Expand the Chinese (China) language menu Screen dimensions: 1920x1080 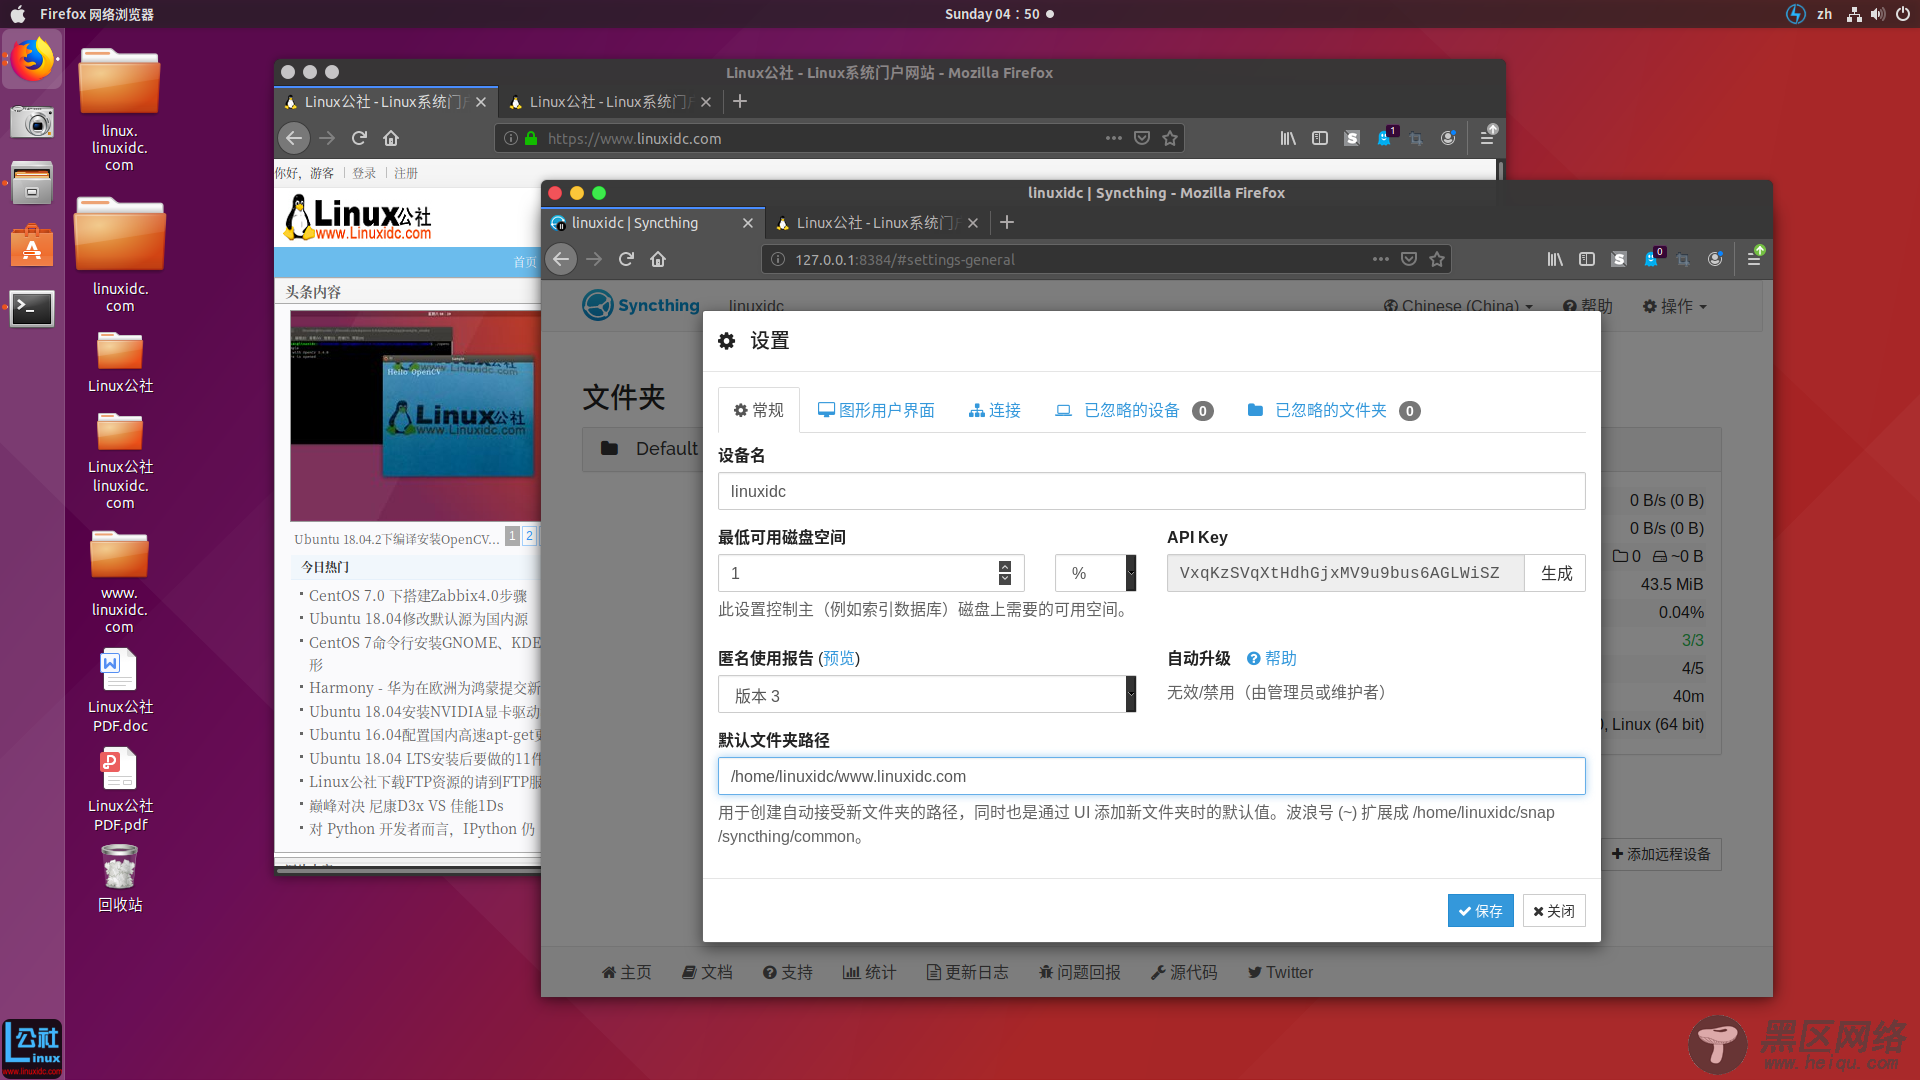(1458, 306)
